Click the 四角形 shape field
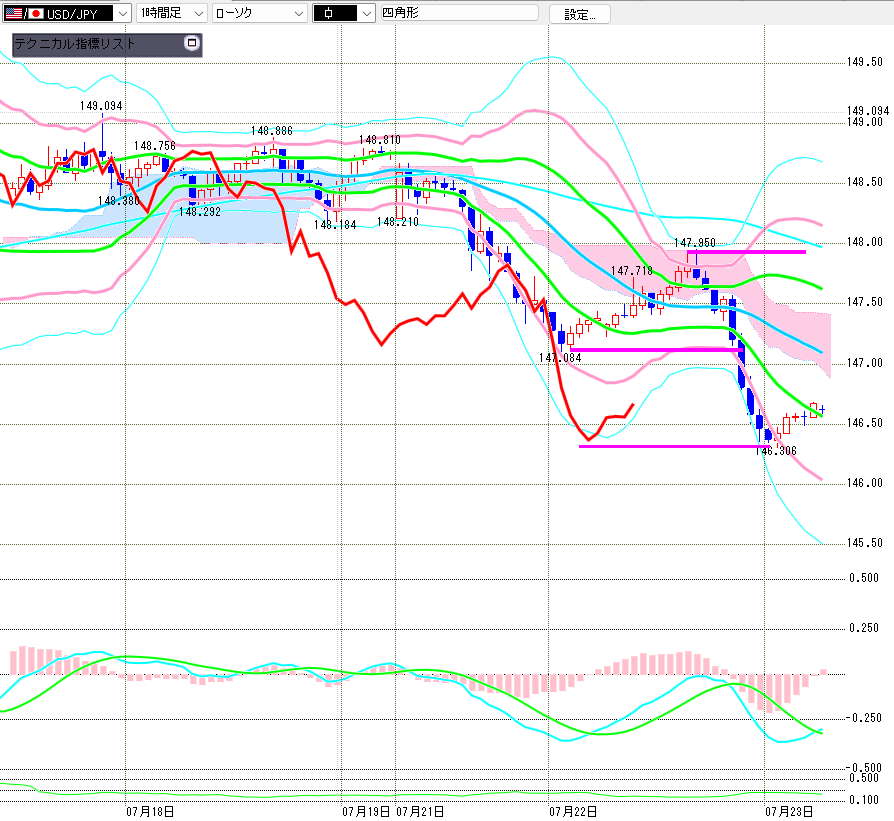 tap(459, 13)
